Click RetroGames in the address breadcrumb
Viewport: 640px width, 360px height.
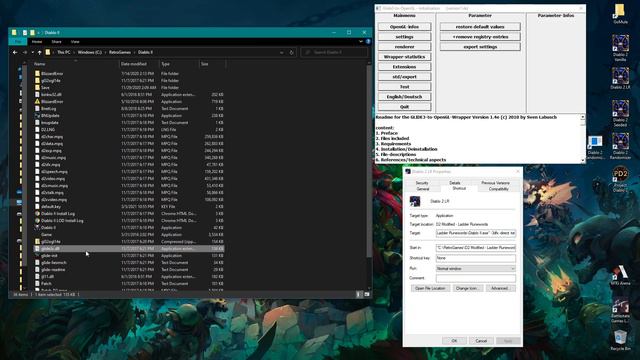120,52
